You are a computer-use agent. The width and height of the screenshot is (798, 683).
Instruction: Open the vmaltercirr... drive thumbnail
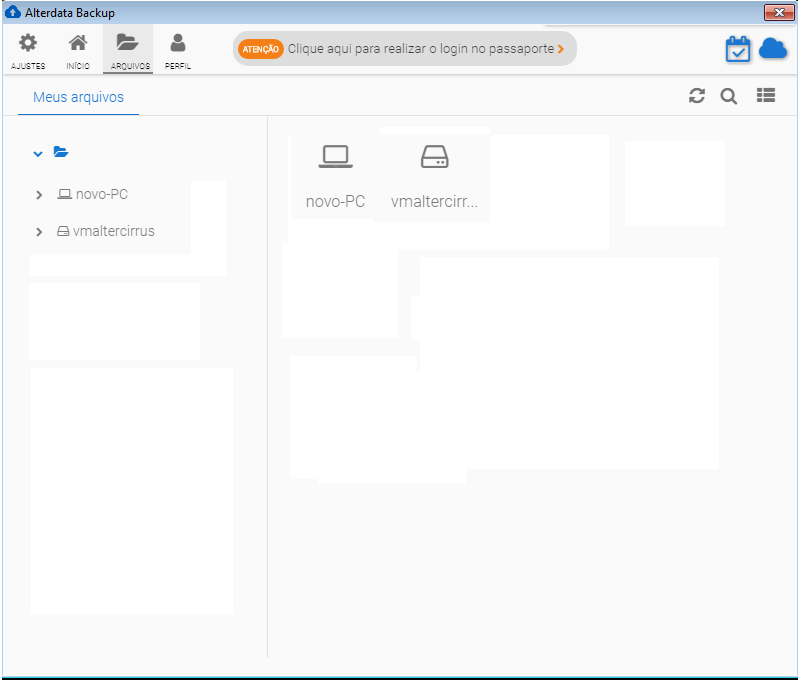(x=434, y=177)
